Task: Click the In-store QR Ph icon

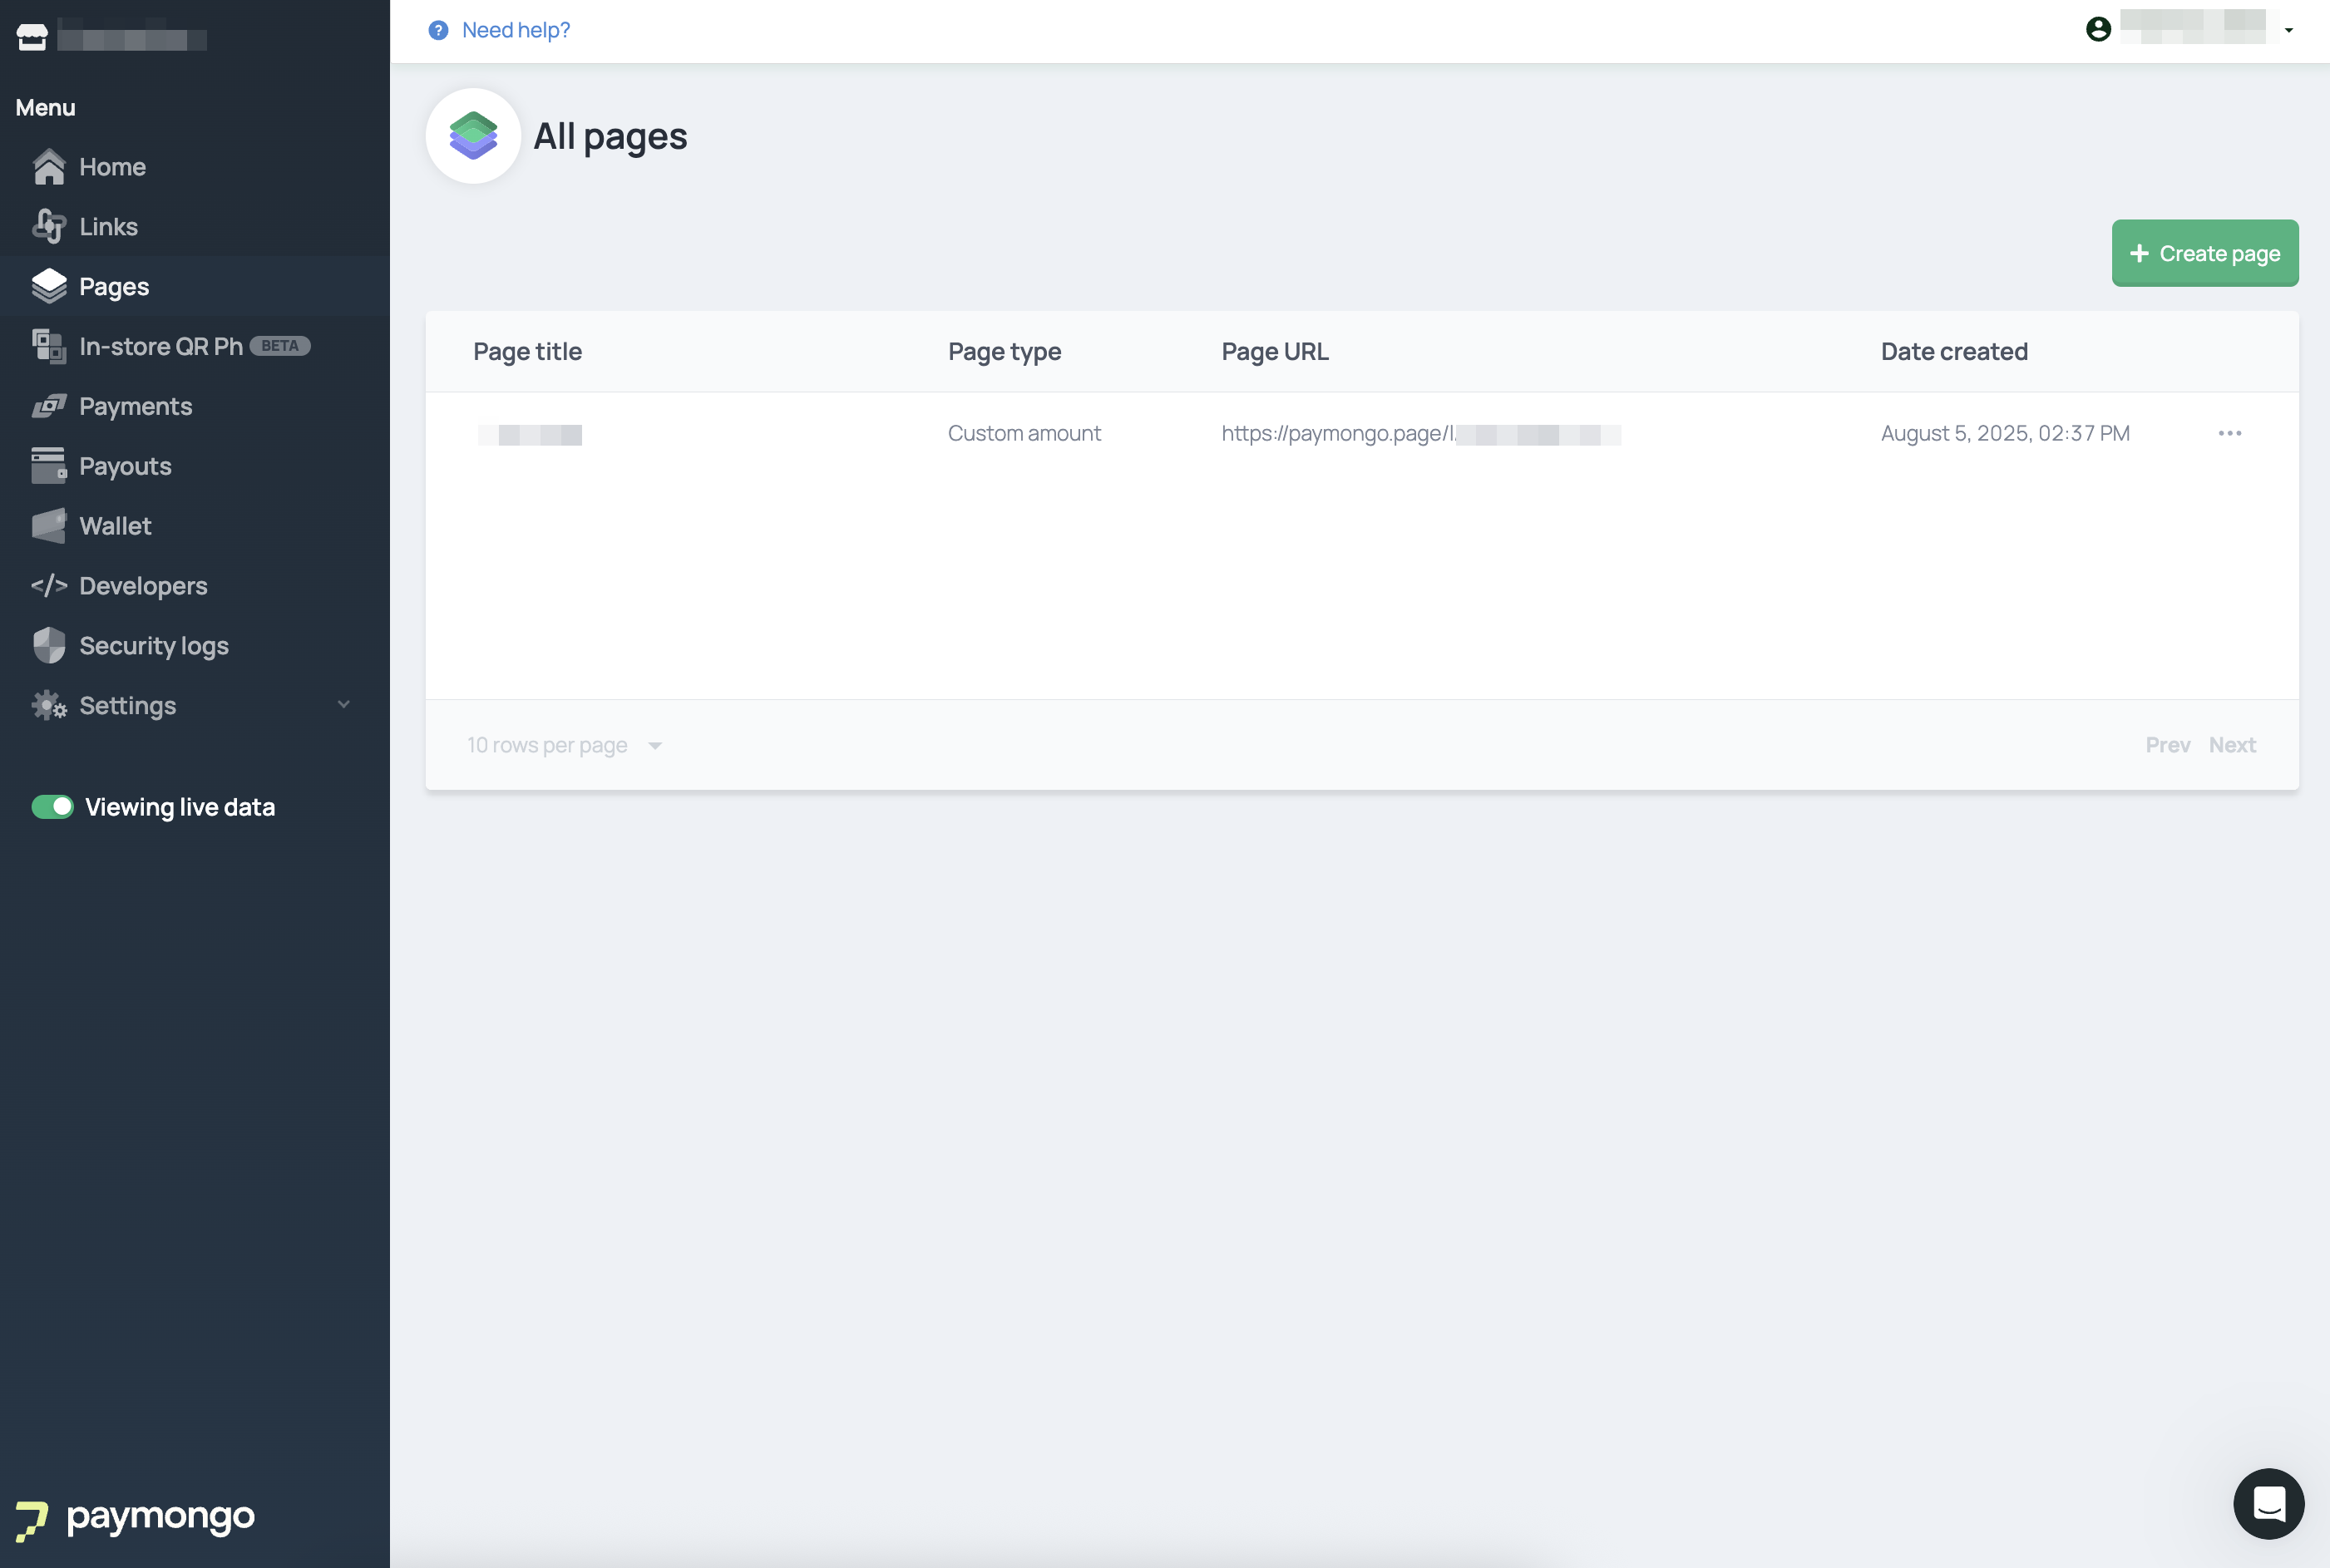Action: point(48,346)
